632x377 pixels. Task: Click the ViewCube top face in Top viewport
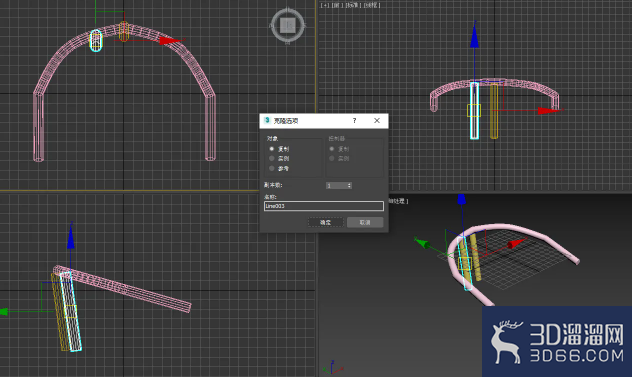(x=287, y=25)
